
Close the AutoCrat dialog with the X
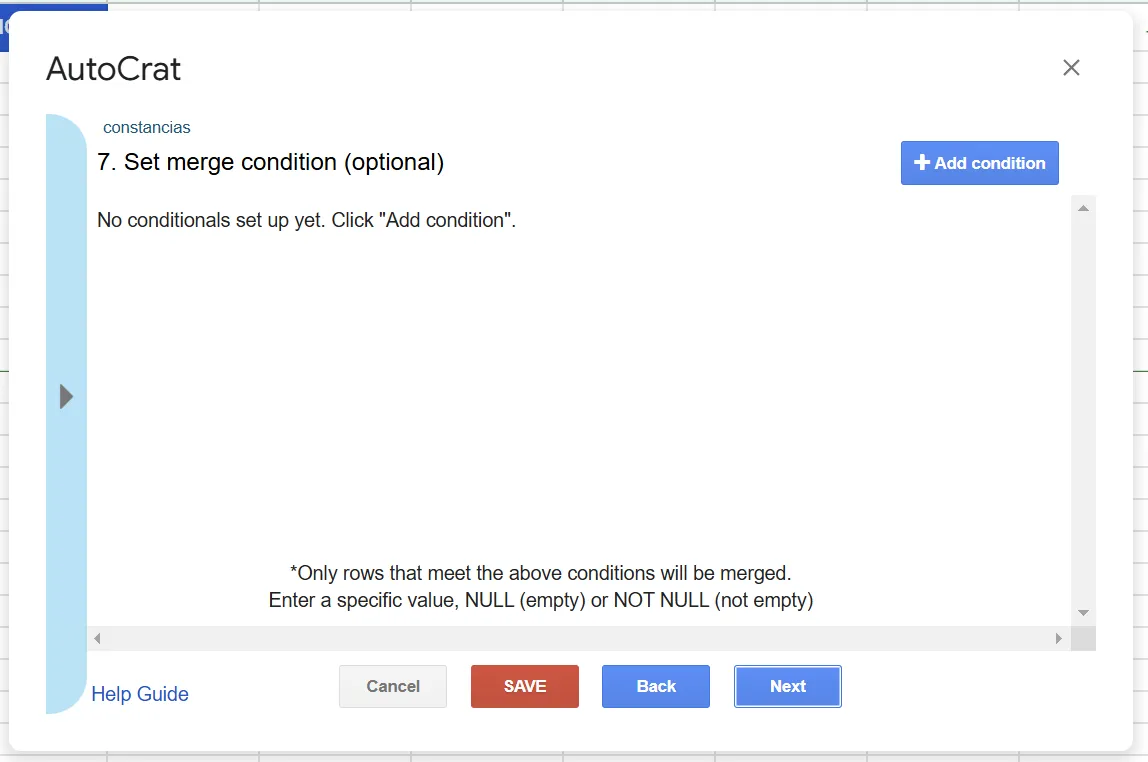click(x=1071, y=68)
